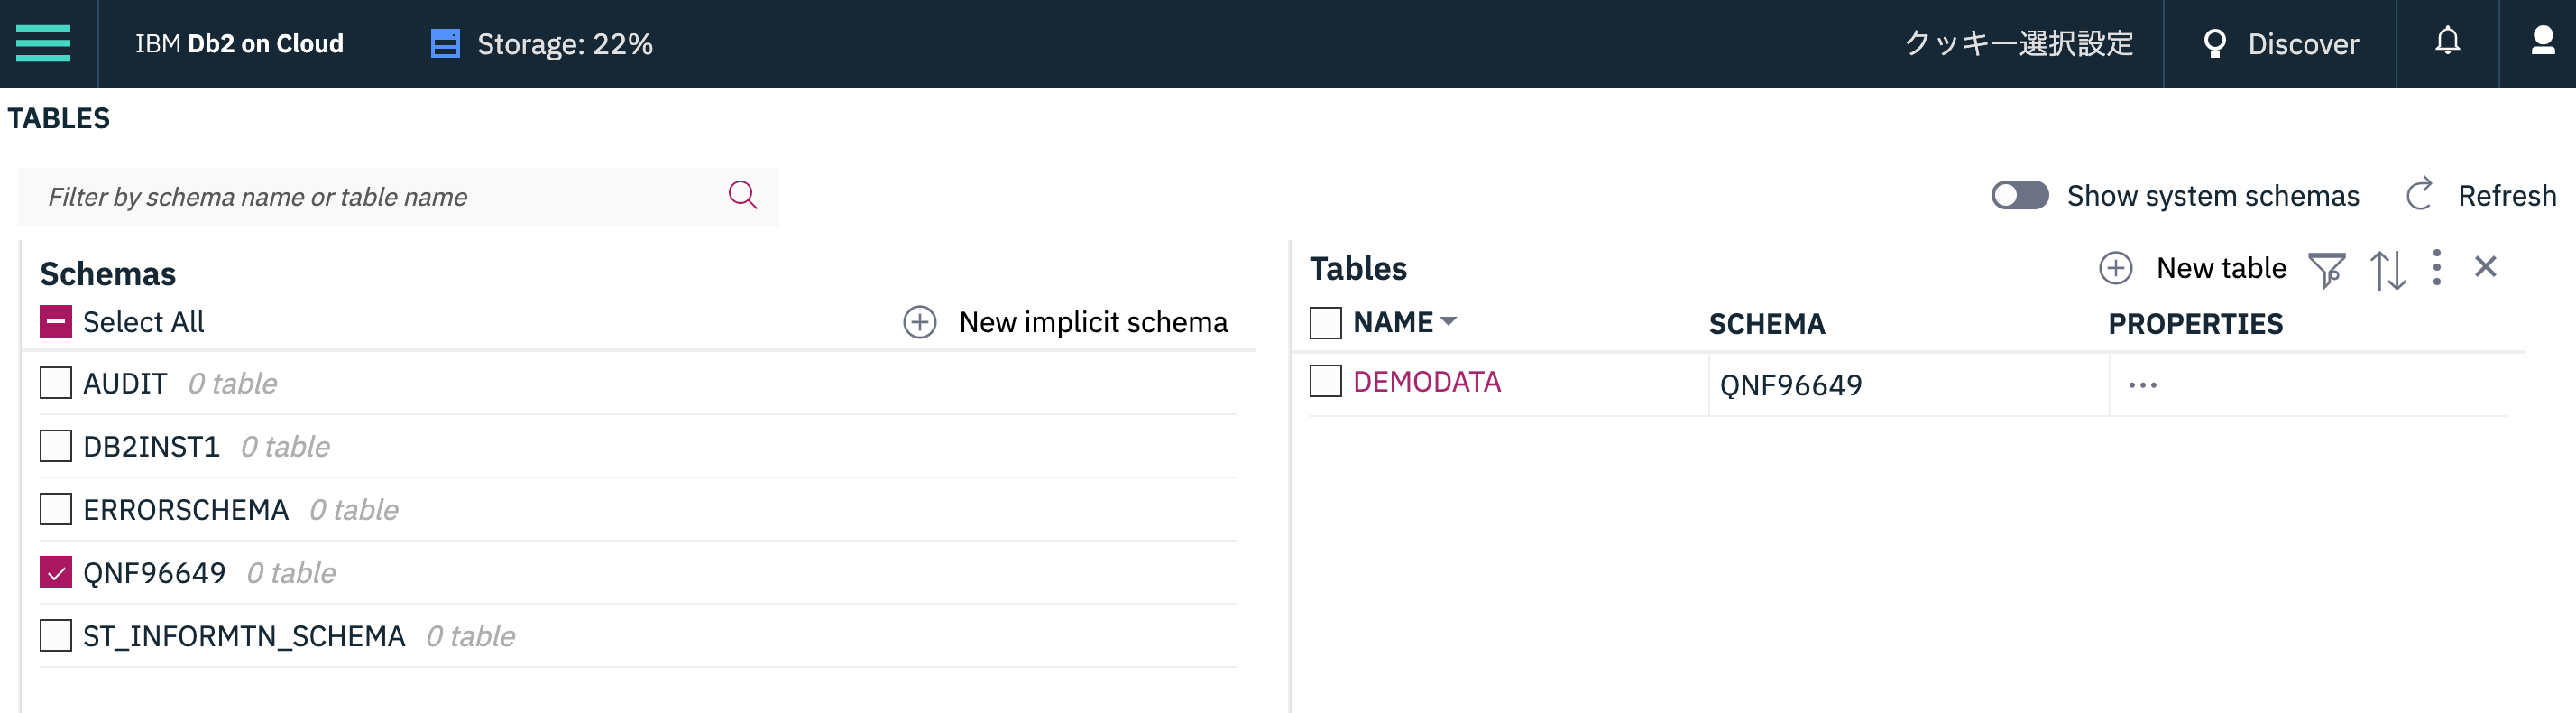Open the vertical ellipsis menu in Tables
This screenshot has height=713, width=2576.
(2437, 268)
